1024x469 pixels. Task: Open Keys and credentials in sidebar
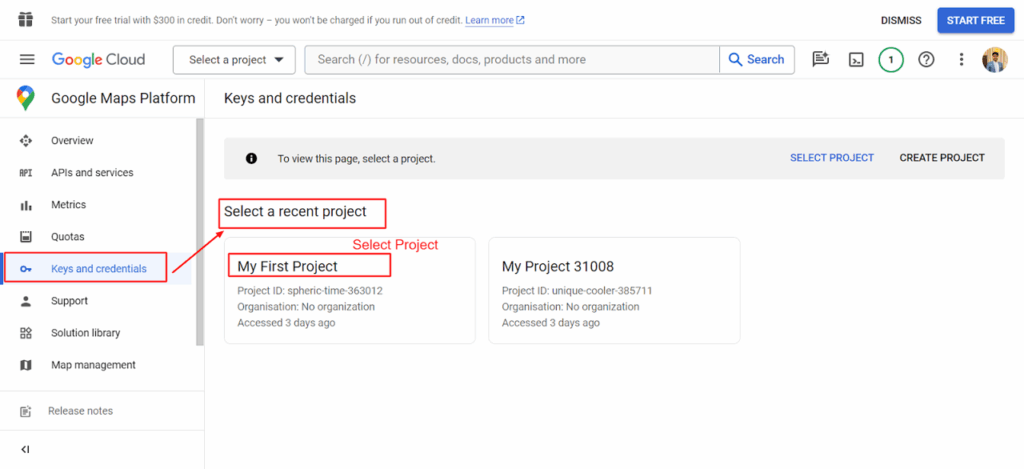click(98, 269)
